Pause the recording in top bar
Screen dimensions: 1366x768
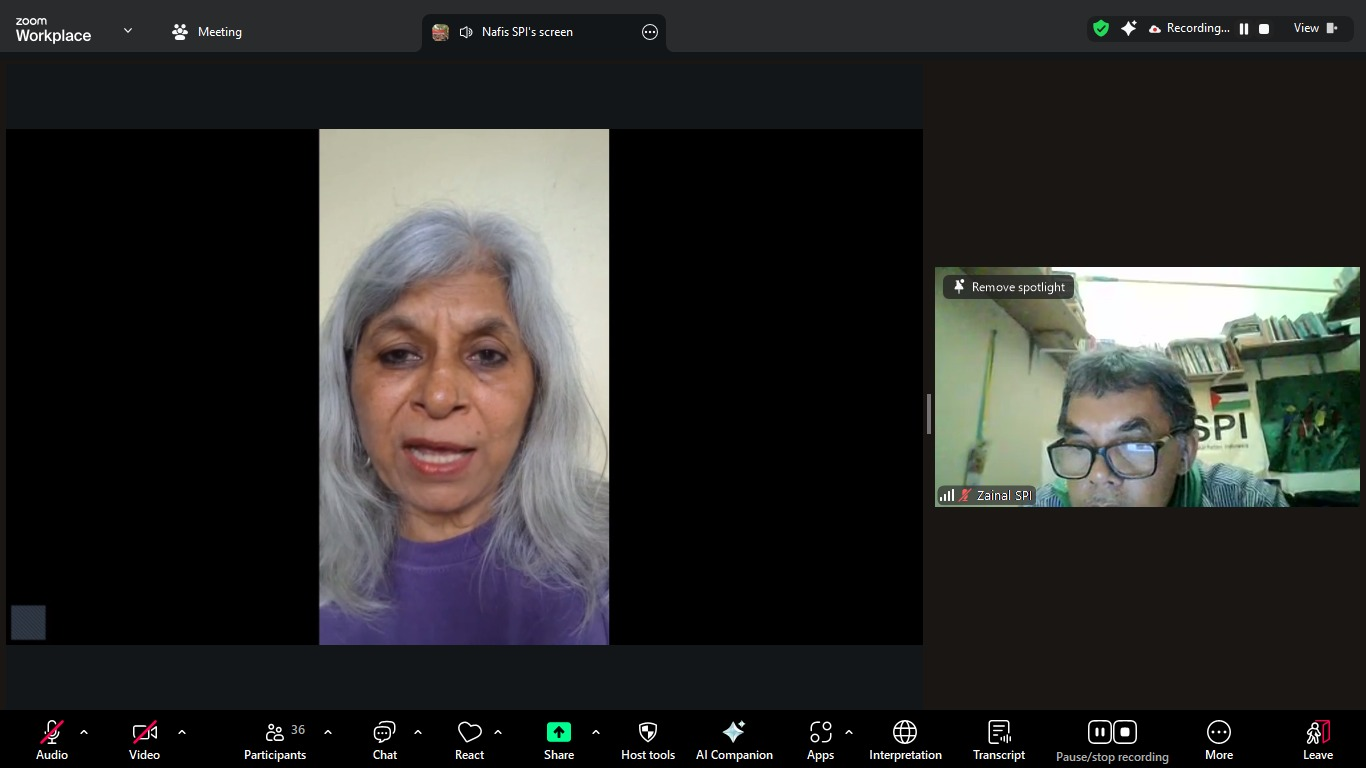pyautogui.click(x=1244, y=29)
